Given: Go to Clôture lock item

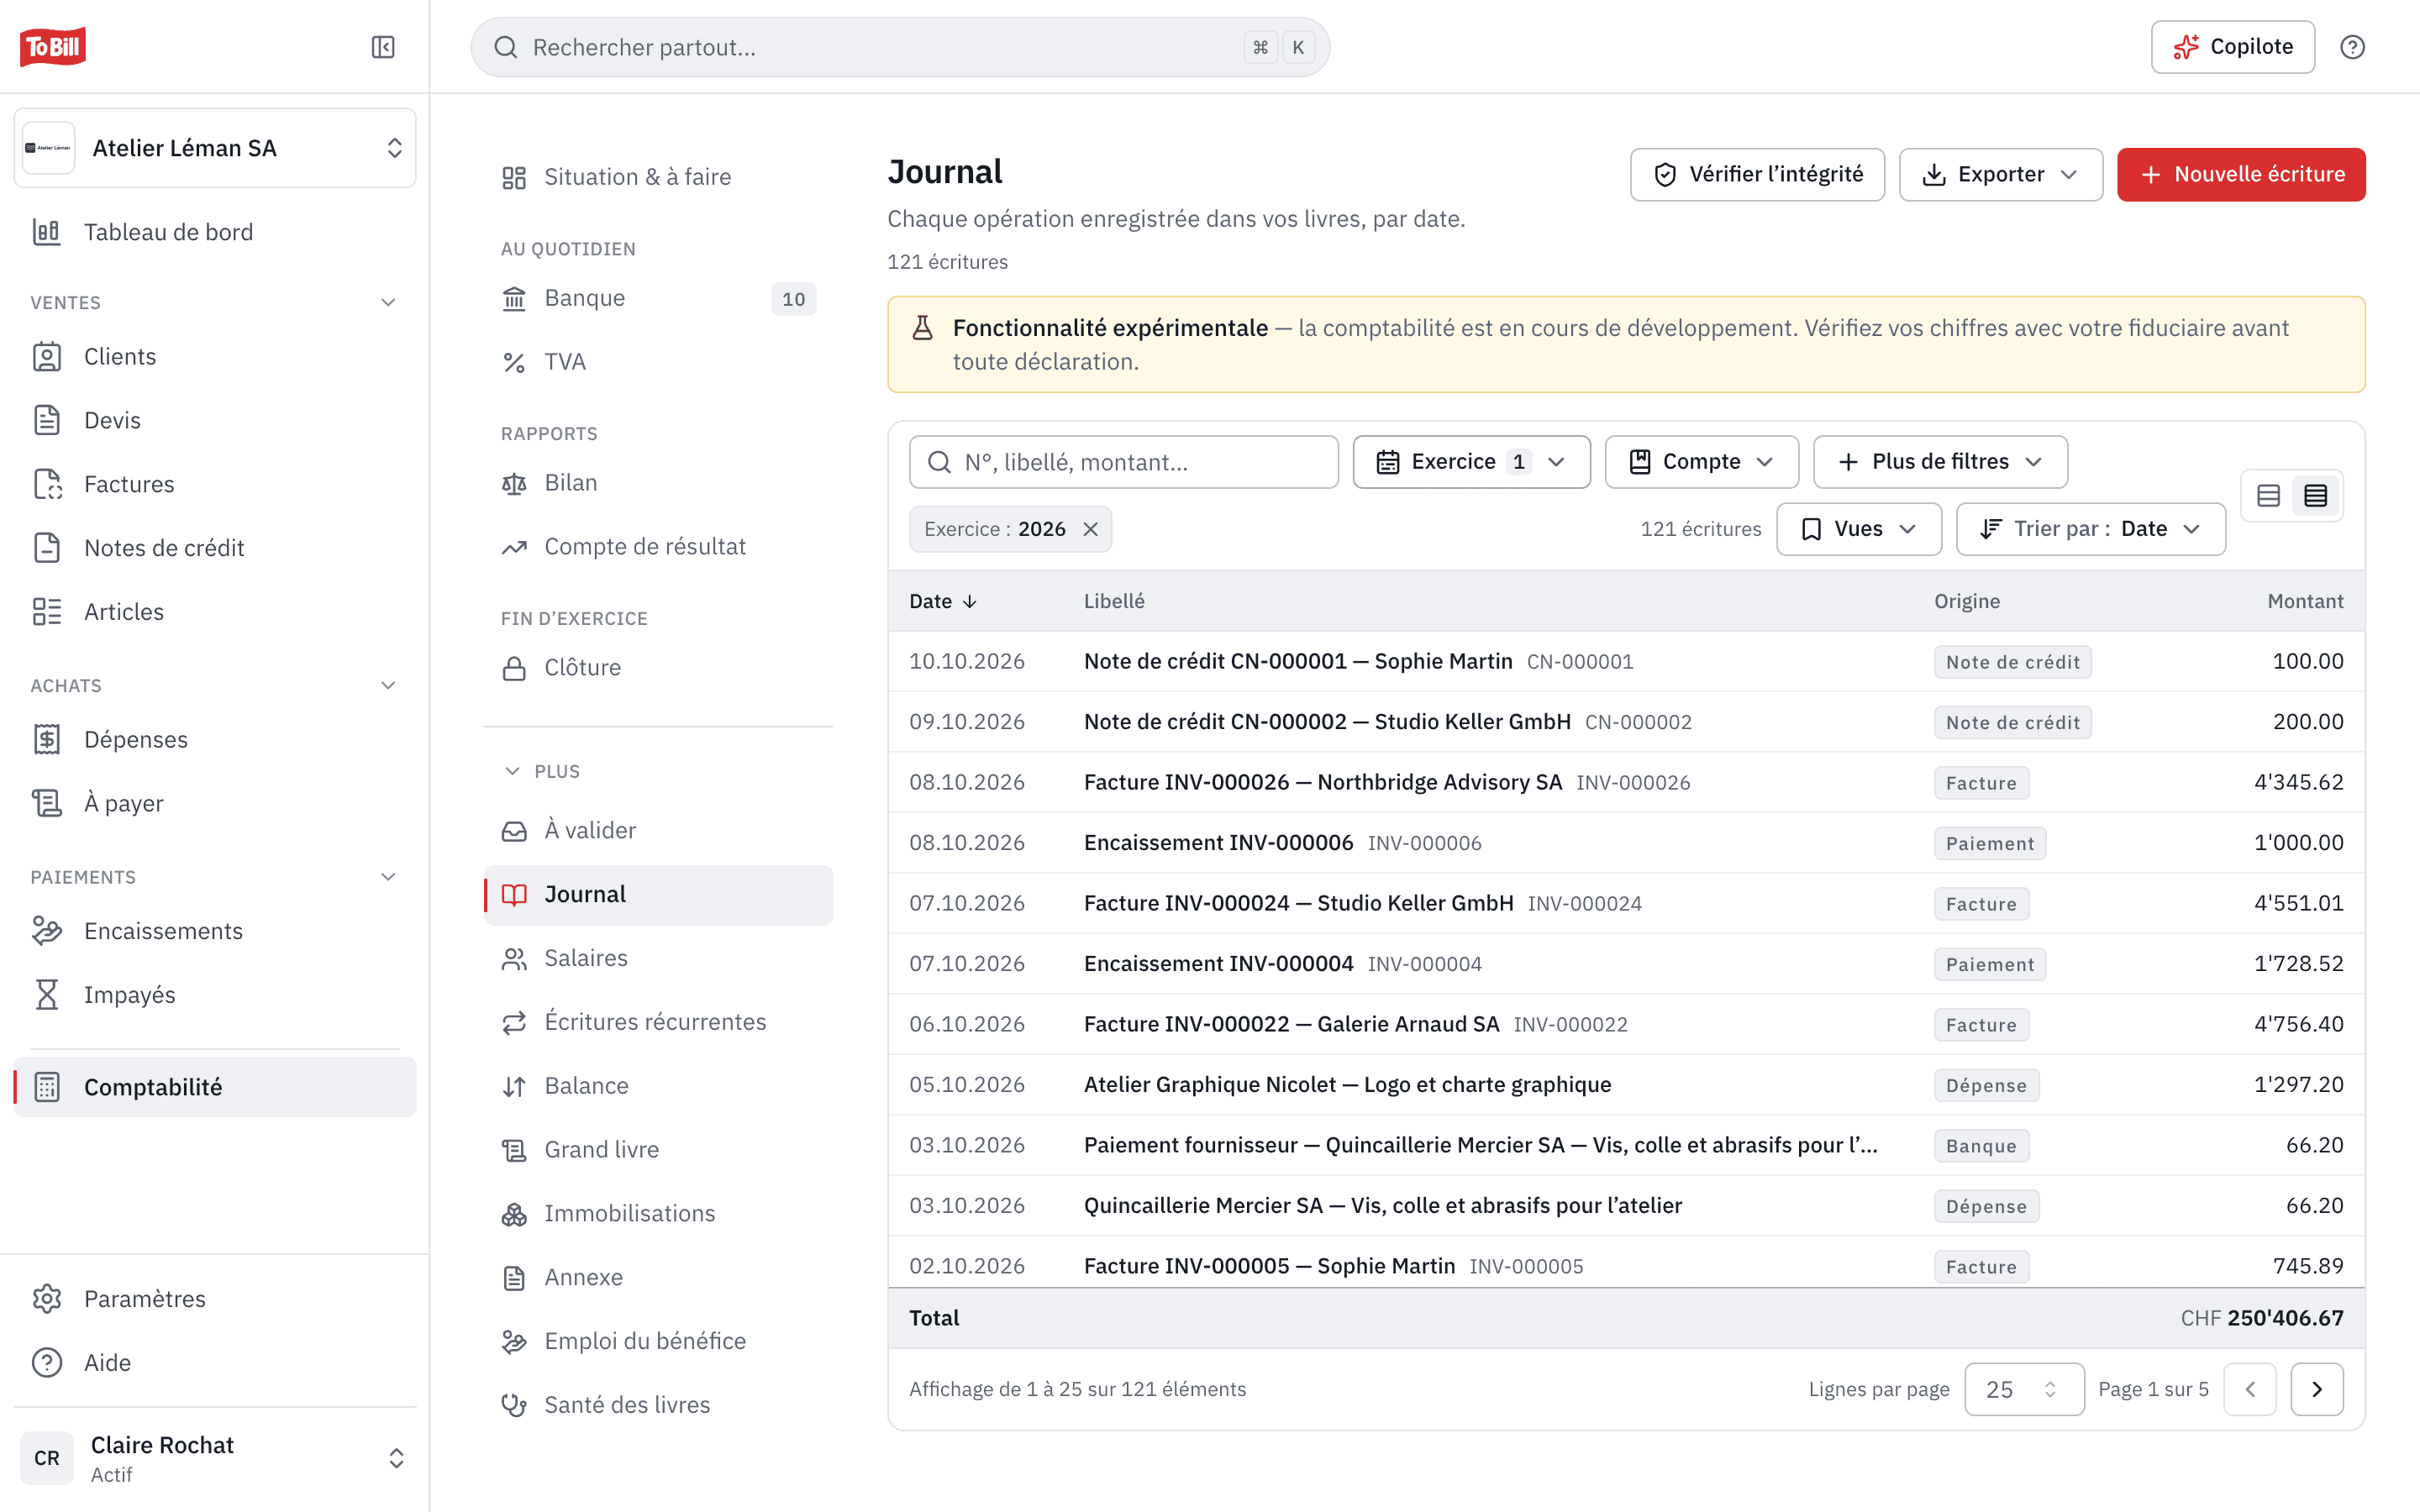Looking at the screenshot, I should pyautogui.click(x=658, y=668).
